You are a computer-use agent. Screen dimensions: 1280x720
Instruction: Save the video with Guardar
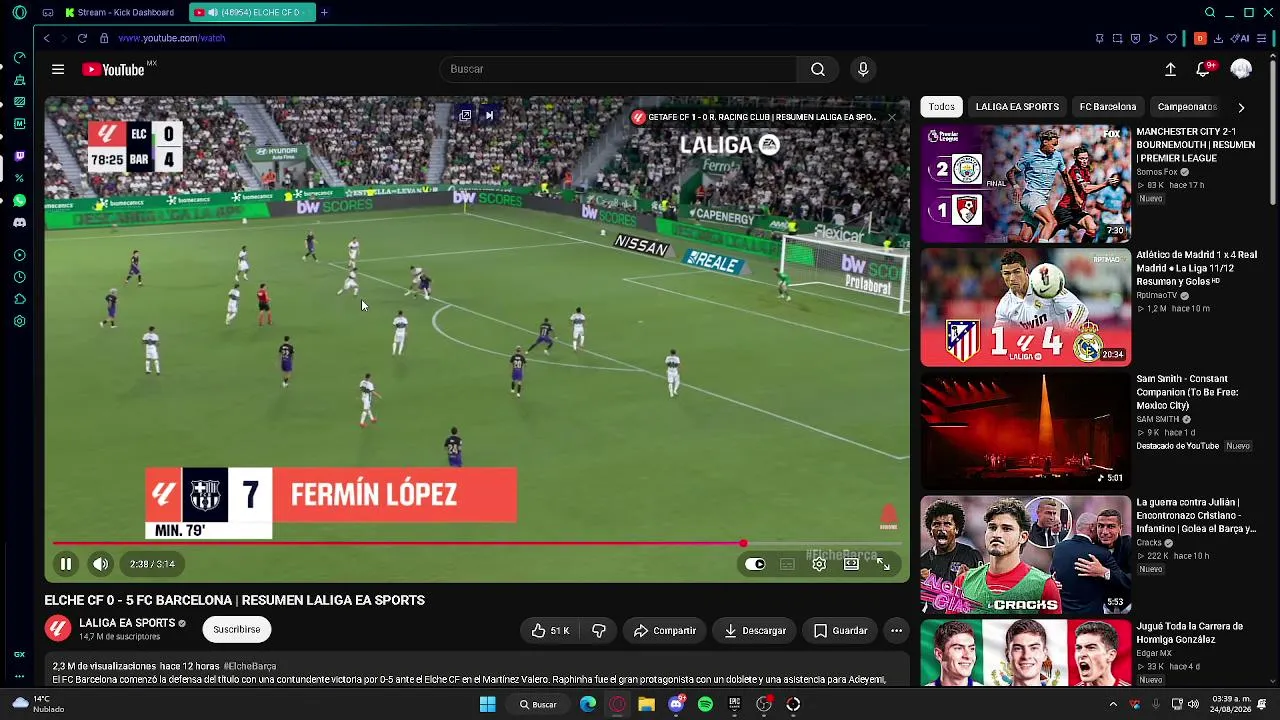pos(840,630)
